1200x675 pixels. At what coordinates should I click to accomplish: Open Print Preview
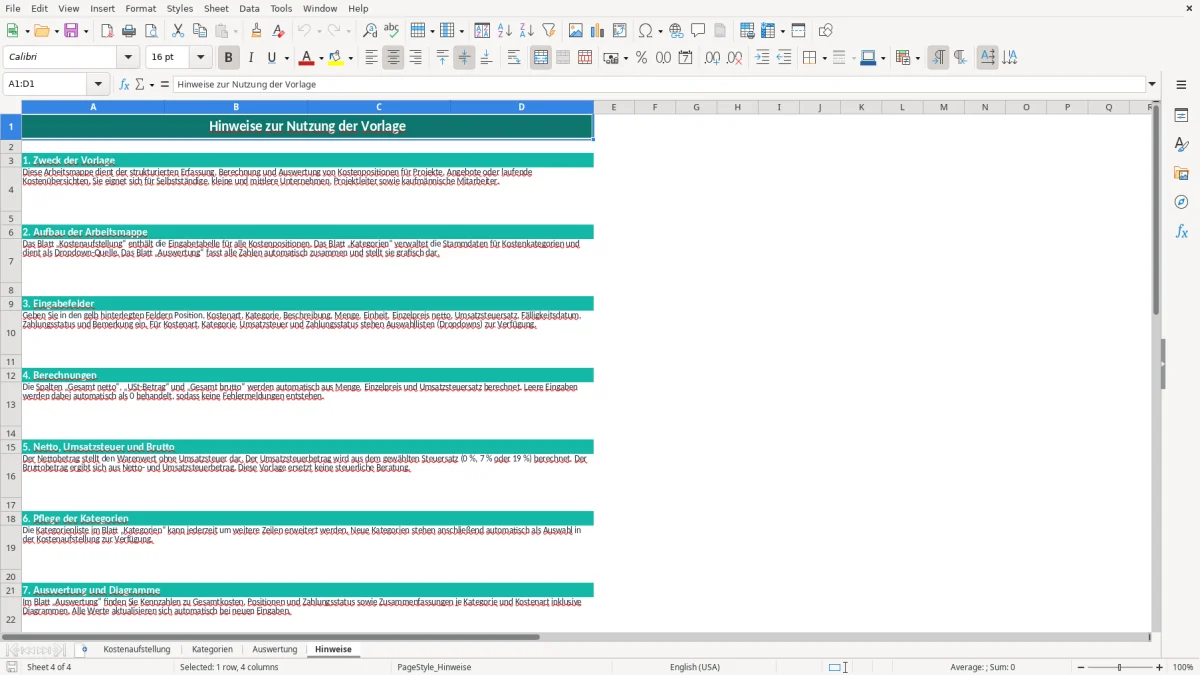click(151, 31)
